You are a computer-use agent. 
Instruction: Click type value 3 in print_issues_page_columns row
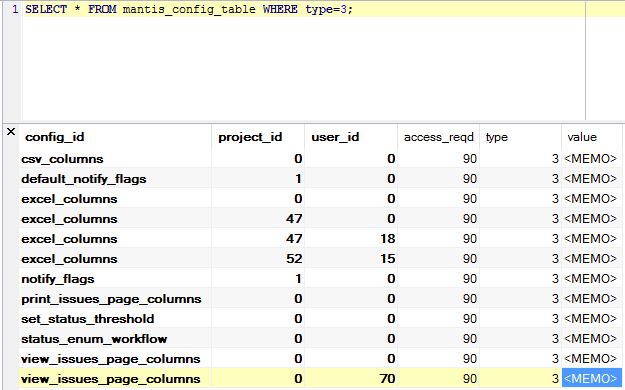(x=521, y=299)
